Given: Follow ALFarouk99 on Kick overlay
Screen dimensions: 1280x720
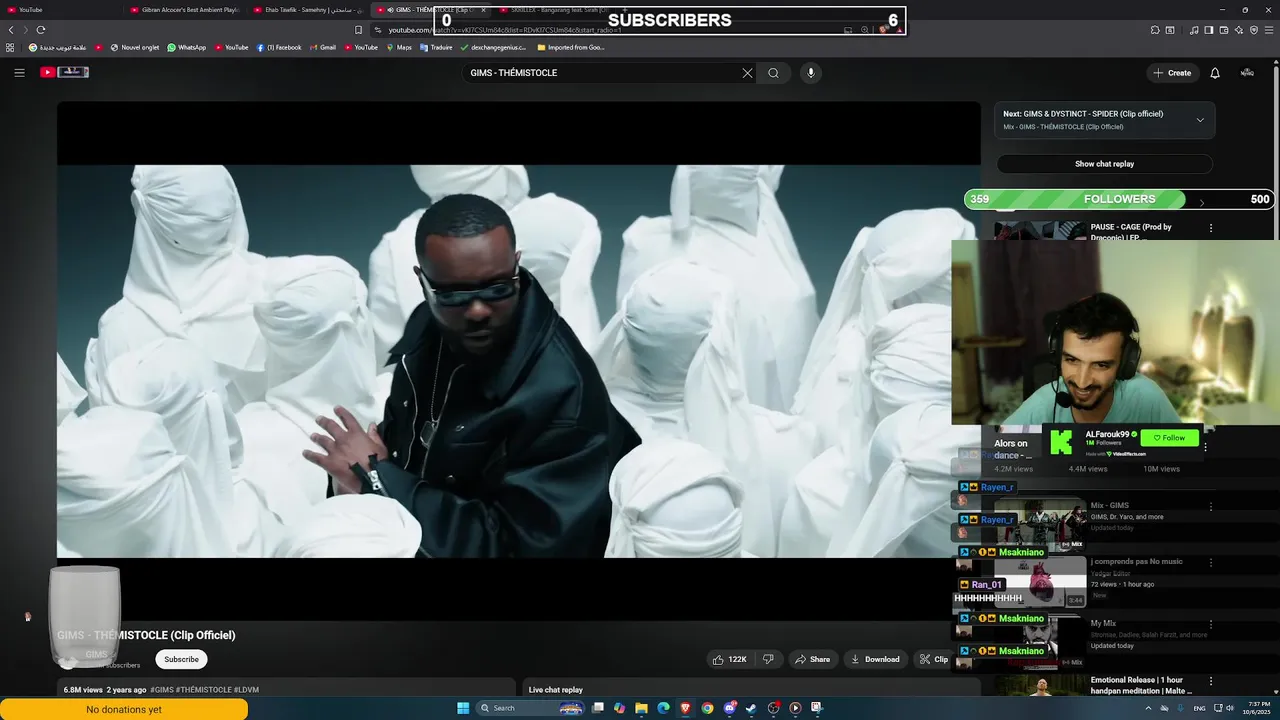Looking at the screenshot, I should coord(1169,437).
